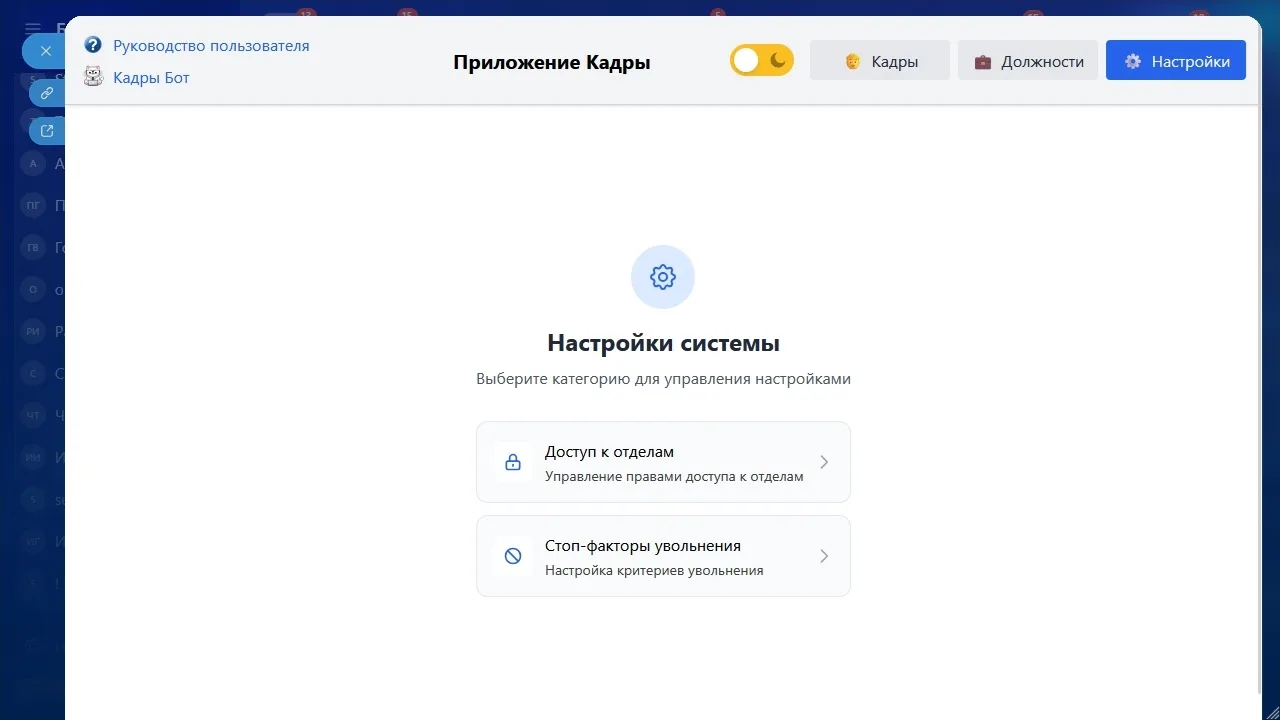Open the Кадры tab
This screenshot has height=720, width=1280.
coord(880,61)
